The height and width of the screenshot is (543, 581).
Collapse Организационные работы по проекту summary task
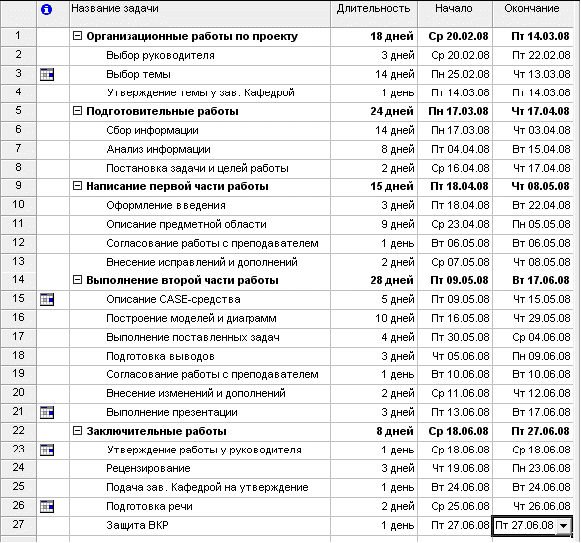pyautogui.click(x=77, y=36)
